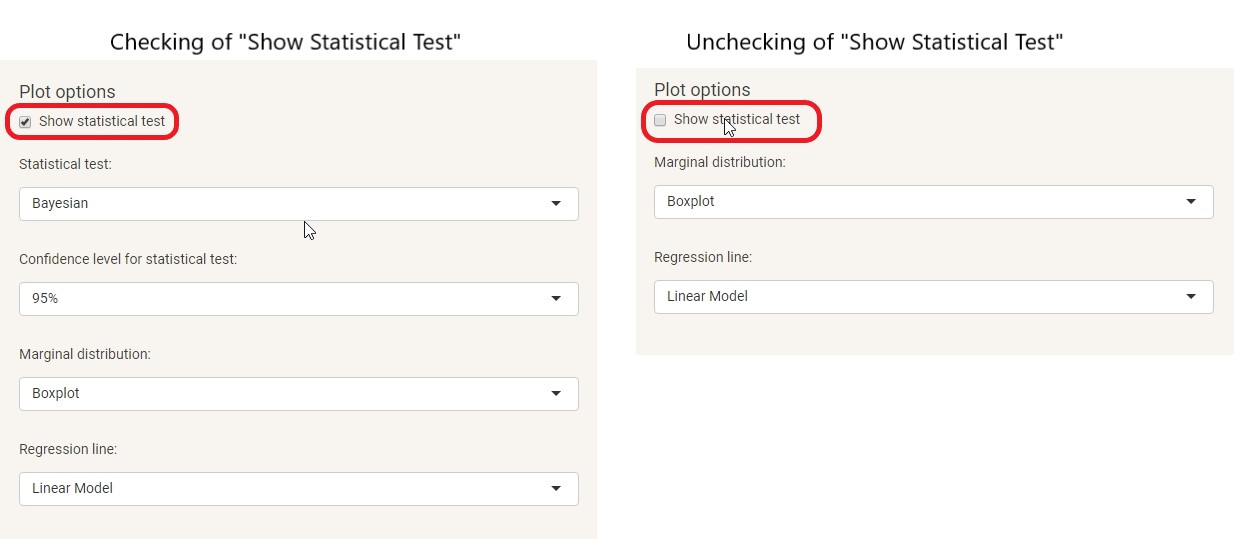Click Boxplot dropdown arrow in the unchecked-state panel
The height and width of the screenshot is (539, 1236).
point(1191,202)
